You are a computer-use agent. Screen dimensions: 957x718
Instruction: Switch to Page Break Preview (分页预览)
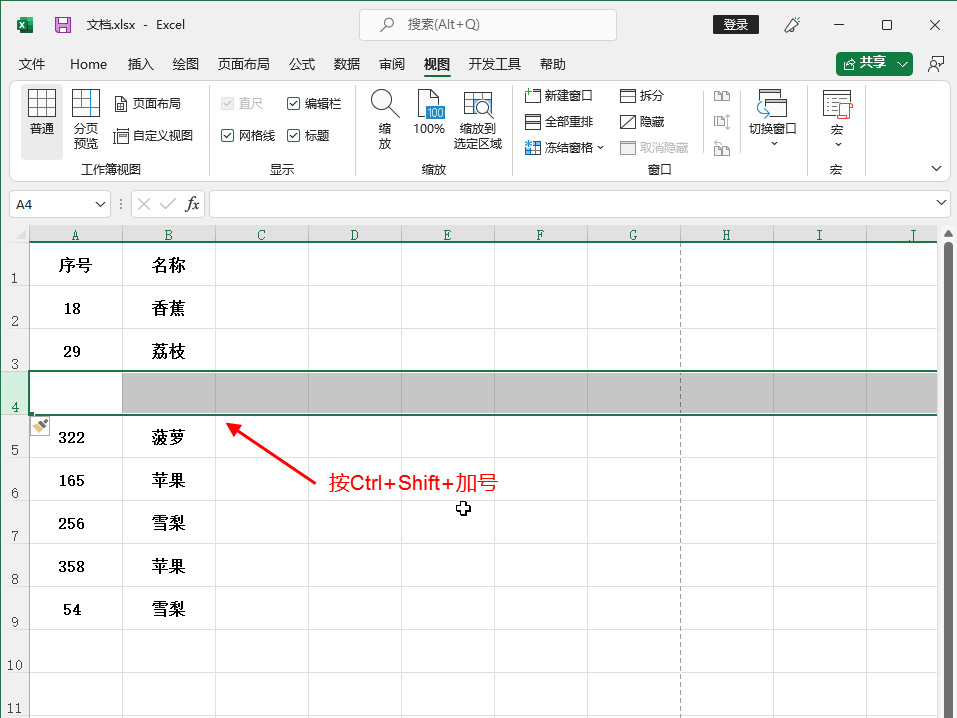tap(85, 119)
